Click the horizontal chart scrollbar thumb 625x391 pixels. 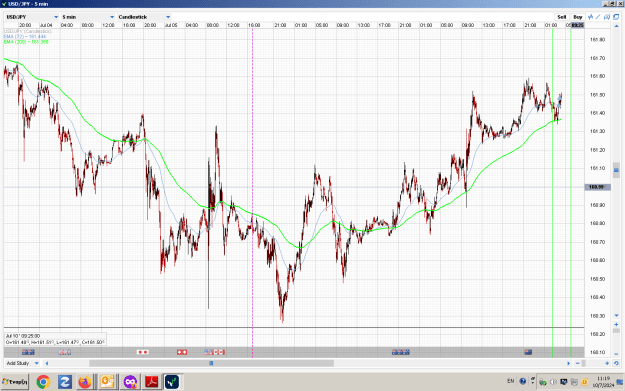[211, 363]
